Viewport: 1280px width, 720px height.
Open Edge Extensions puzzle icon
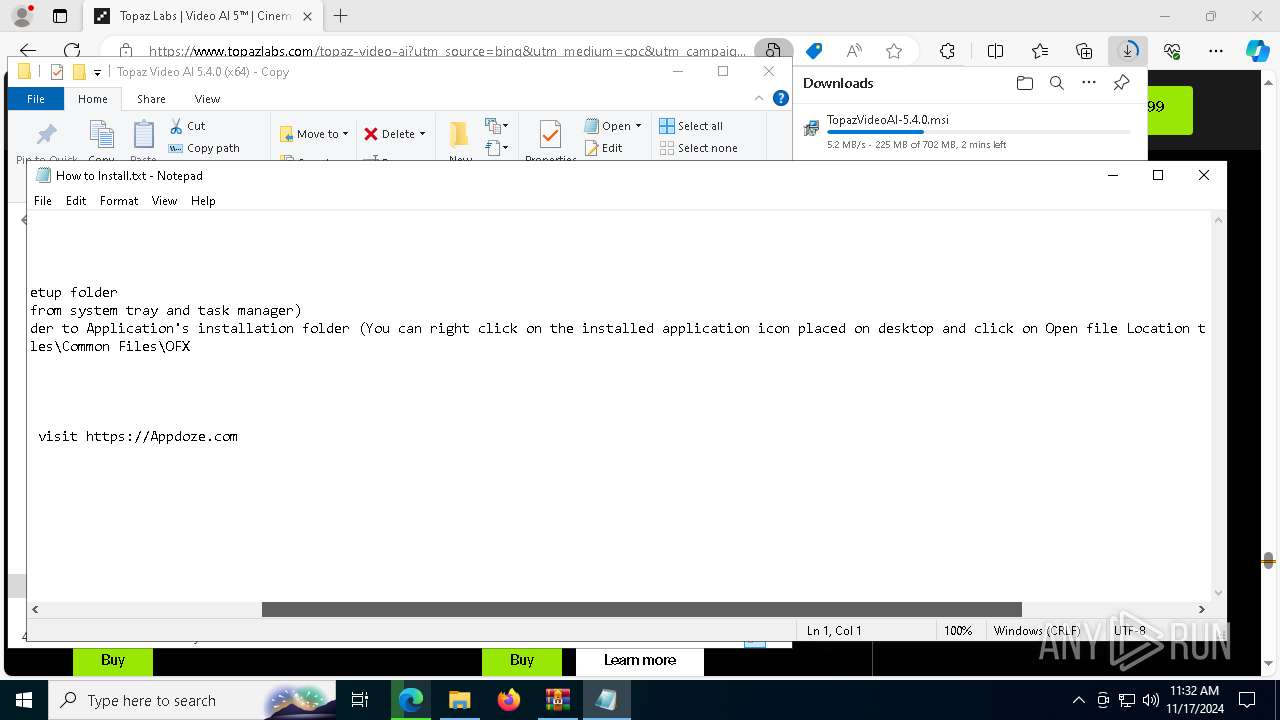(x=947, y=51)
